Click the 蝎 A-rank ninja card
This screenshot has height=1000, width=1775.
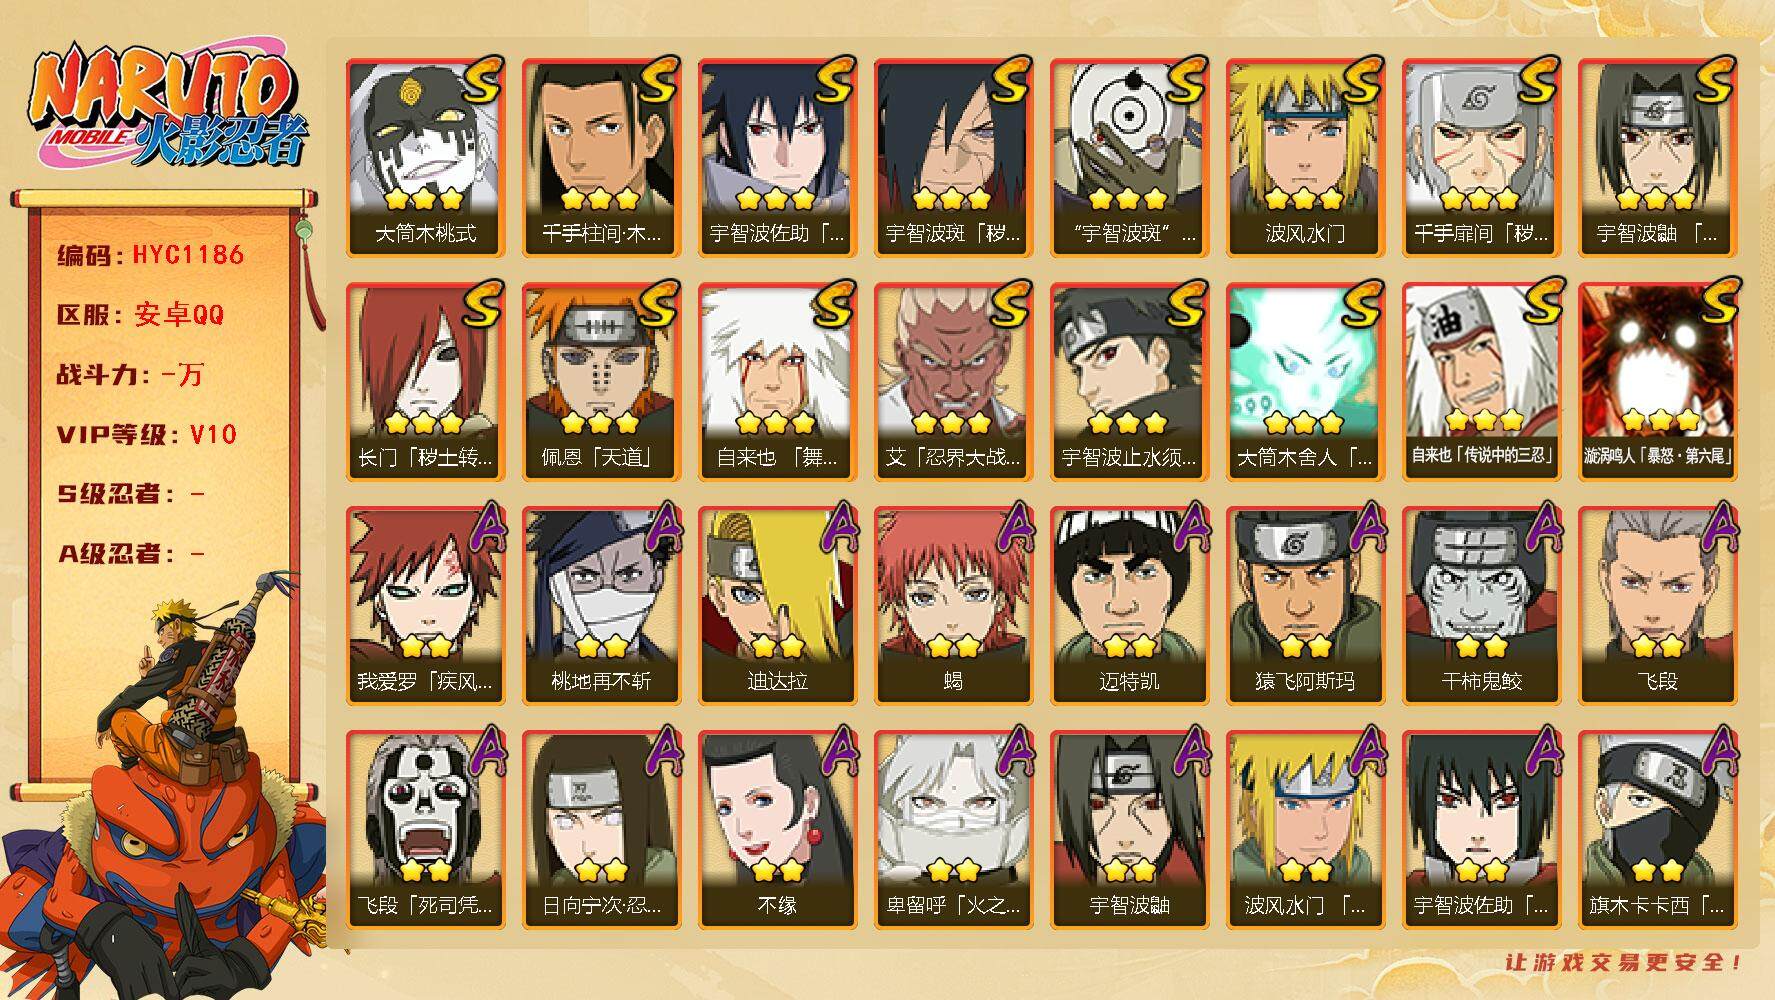(953, 605)
